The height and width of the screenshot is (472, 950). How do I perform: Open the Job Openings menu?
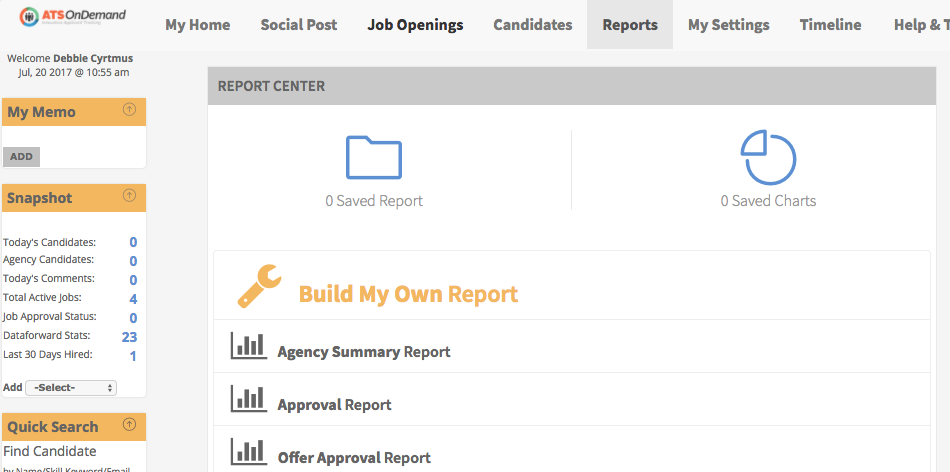[415, 25]
